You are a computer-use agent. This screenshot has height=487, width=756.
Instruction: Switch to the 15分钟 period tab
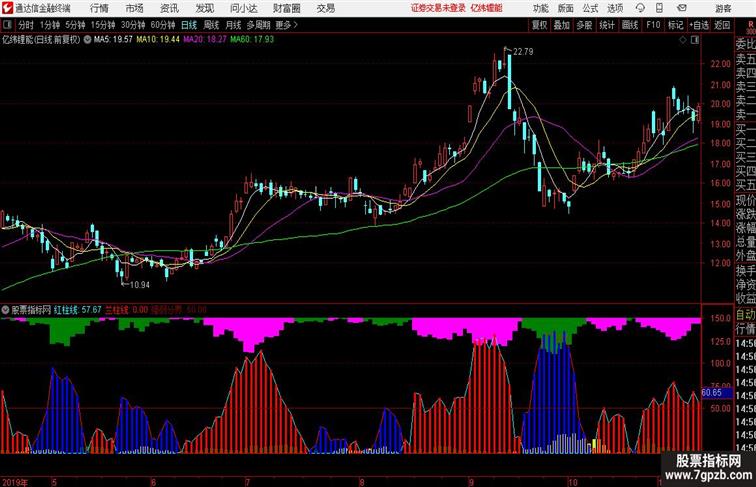click(103, 25)
